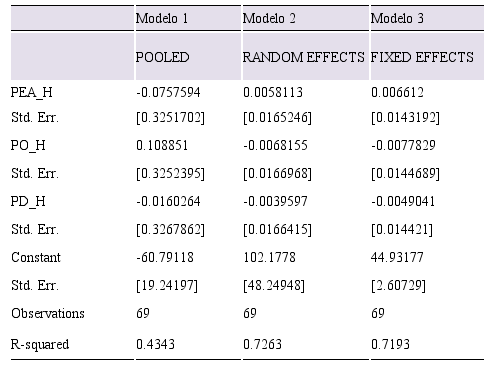Select the fixed effects PD_H value -0.0049041
Viewport: 489px width, 365px height.
coord(403,202)
